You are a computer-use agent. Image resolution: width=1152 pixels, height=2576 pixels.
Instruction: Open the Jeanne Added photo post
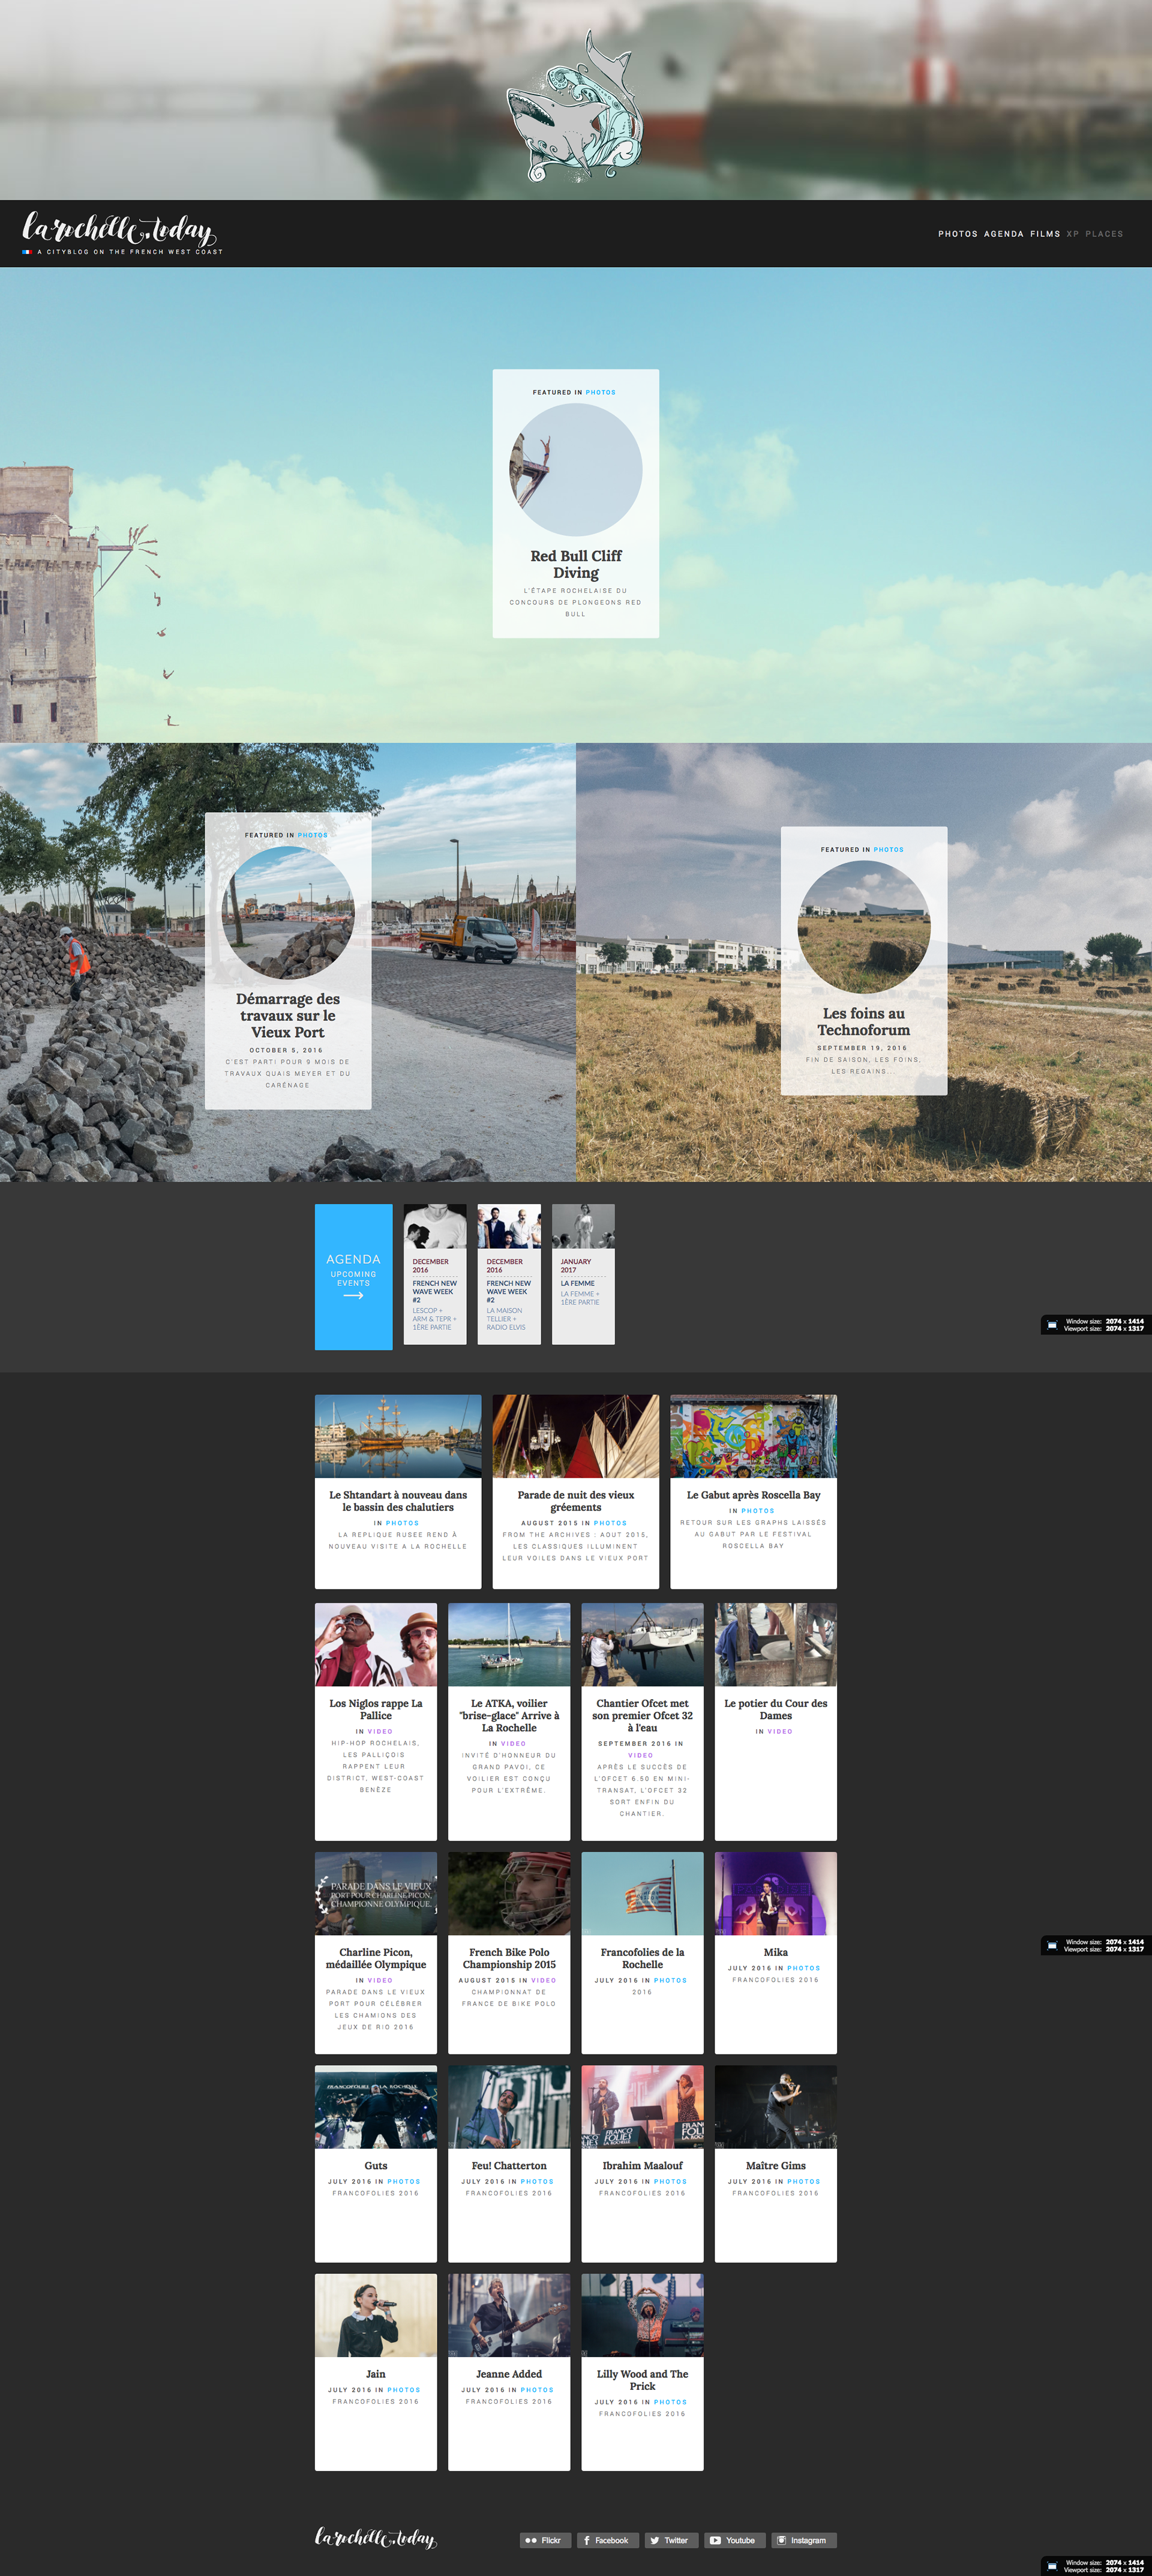click(509, 2373)
